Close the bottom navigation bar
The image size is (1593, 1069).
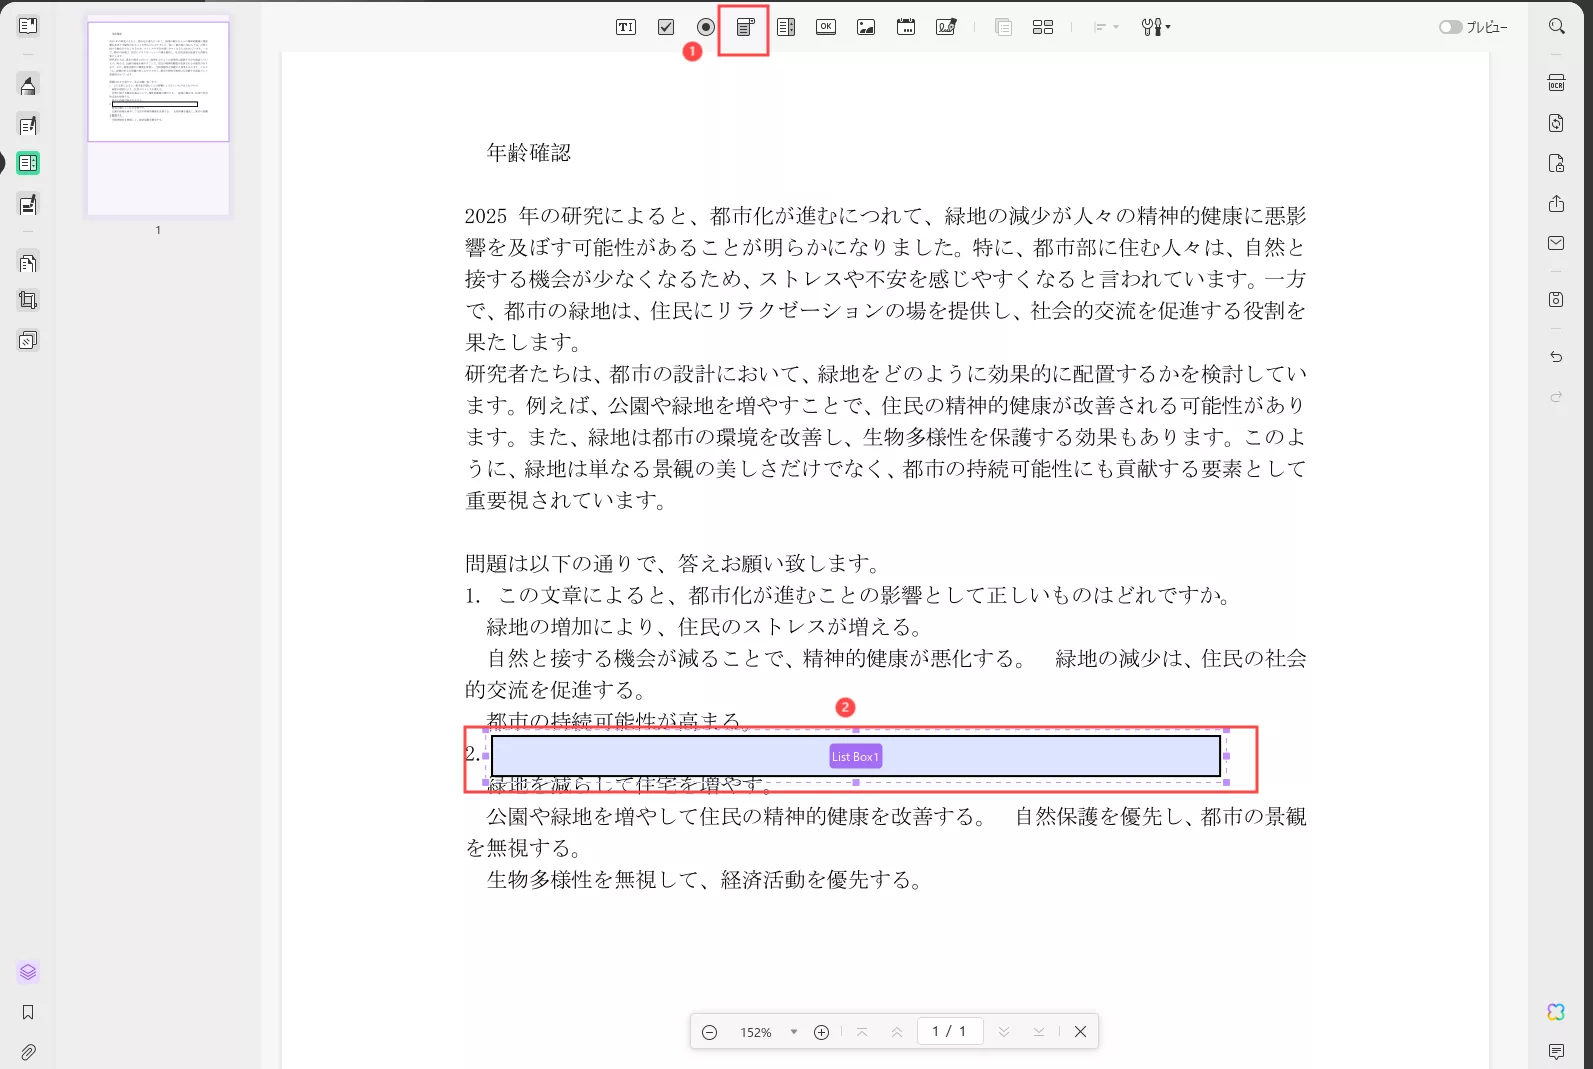point(1080,1032)
